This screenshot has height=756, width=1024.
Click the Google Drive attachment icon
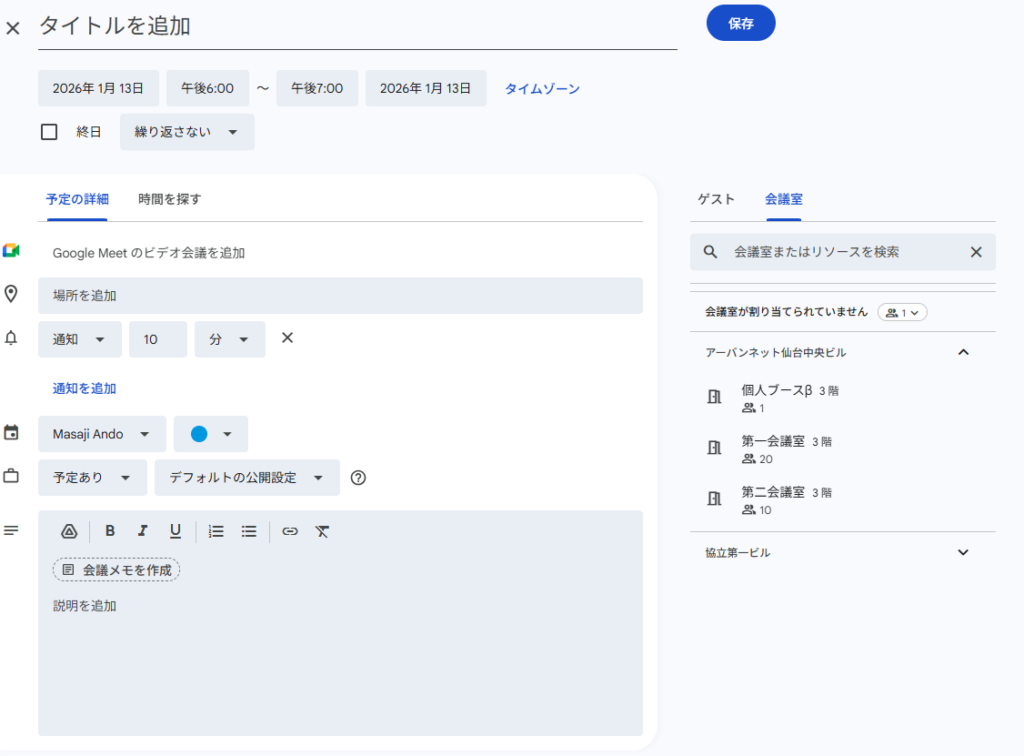pyautogui.click(x=69, y=532)
